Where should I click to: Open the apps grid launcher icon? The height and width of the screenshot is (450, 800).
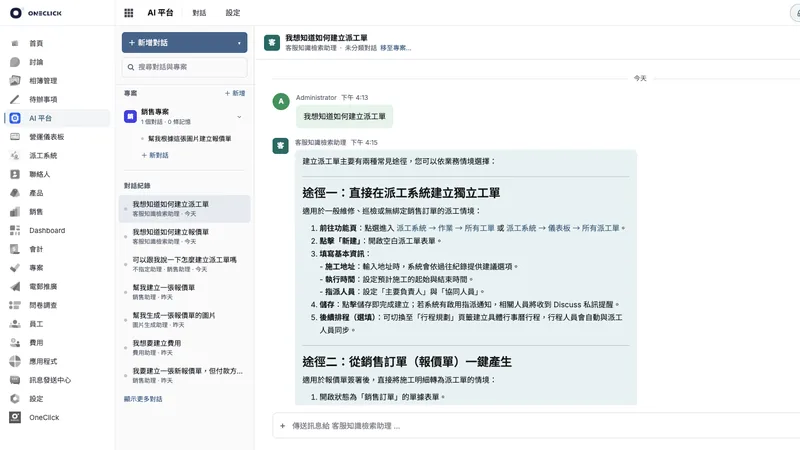click(129, 13)
